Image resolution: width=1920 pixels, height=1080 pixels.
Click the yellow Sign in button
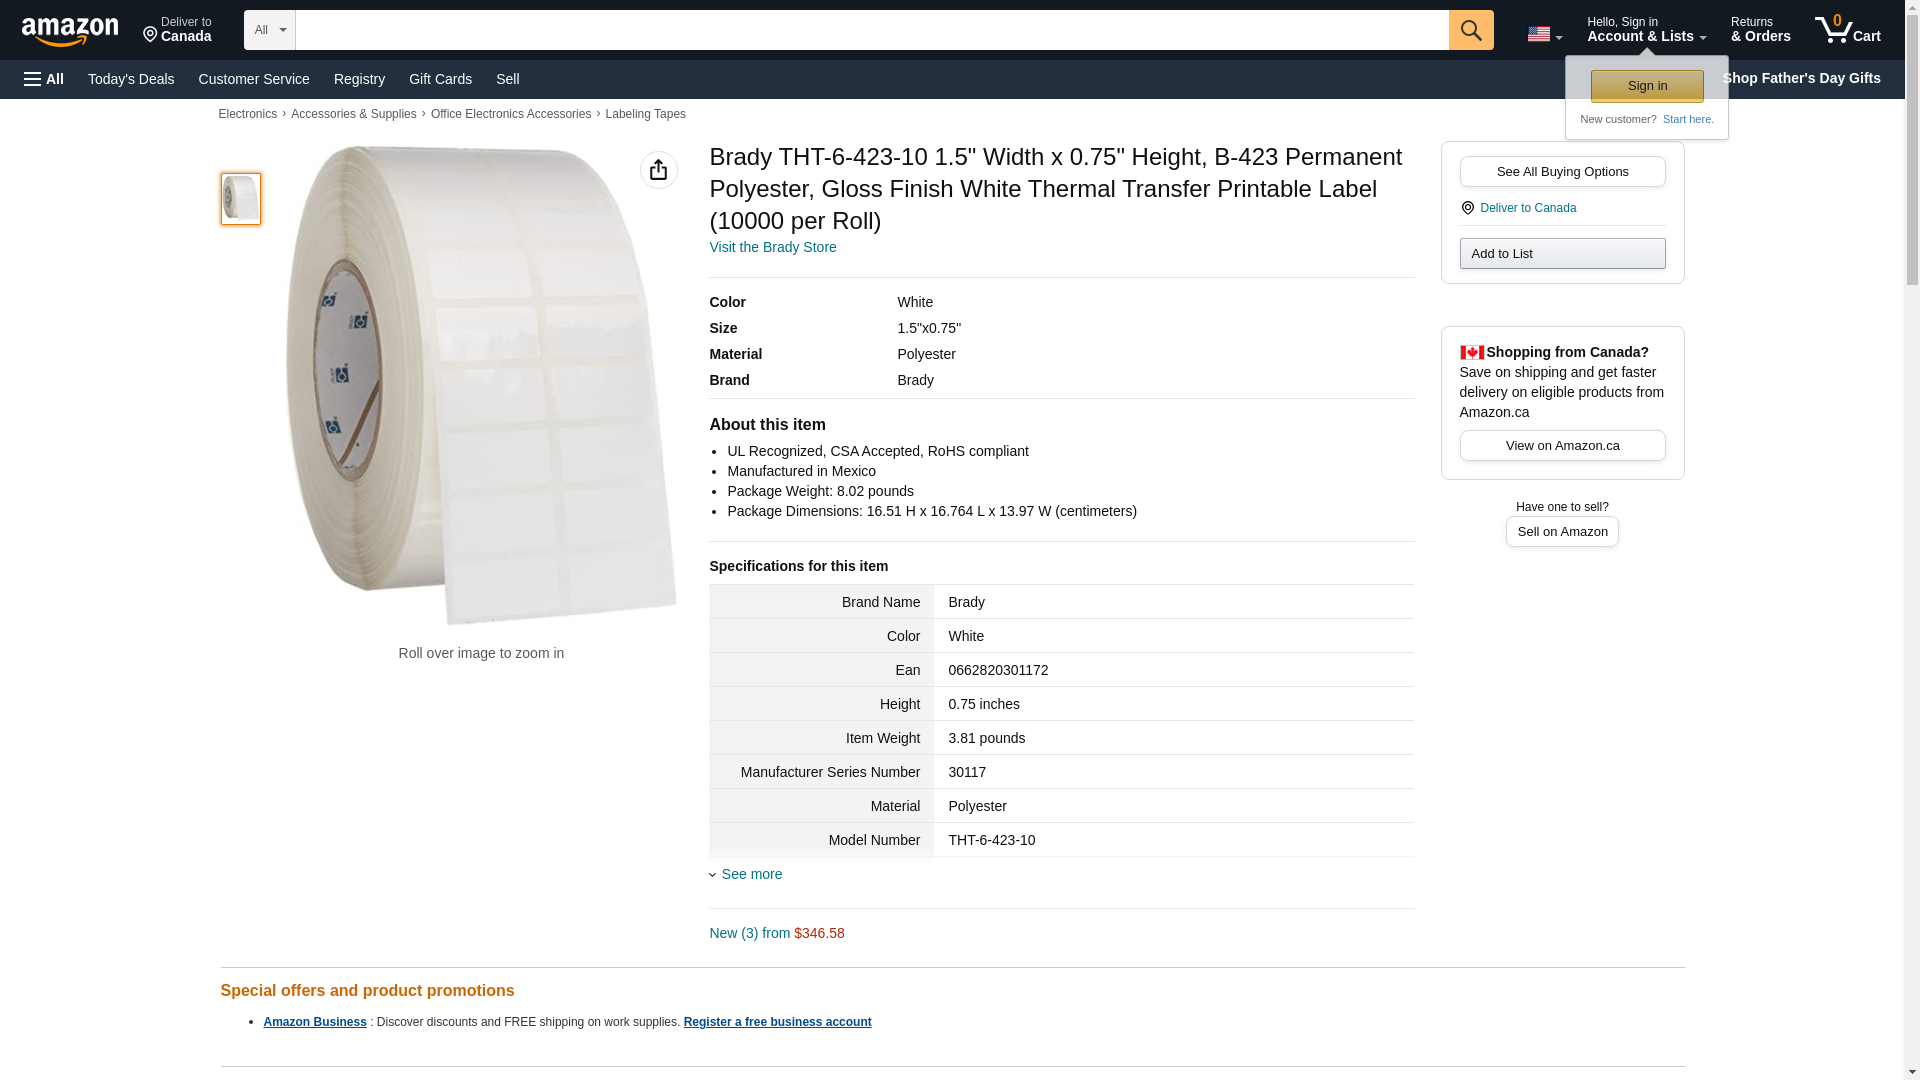1647,86
